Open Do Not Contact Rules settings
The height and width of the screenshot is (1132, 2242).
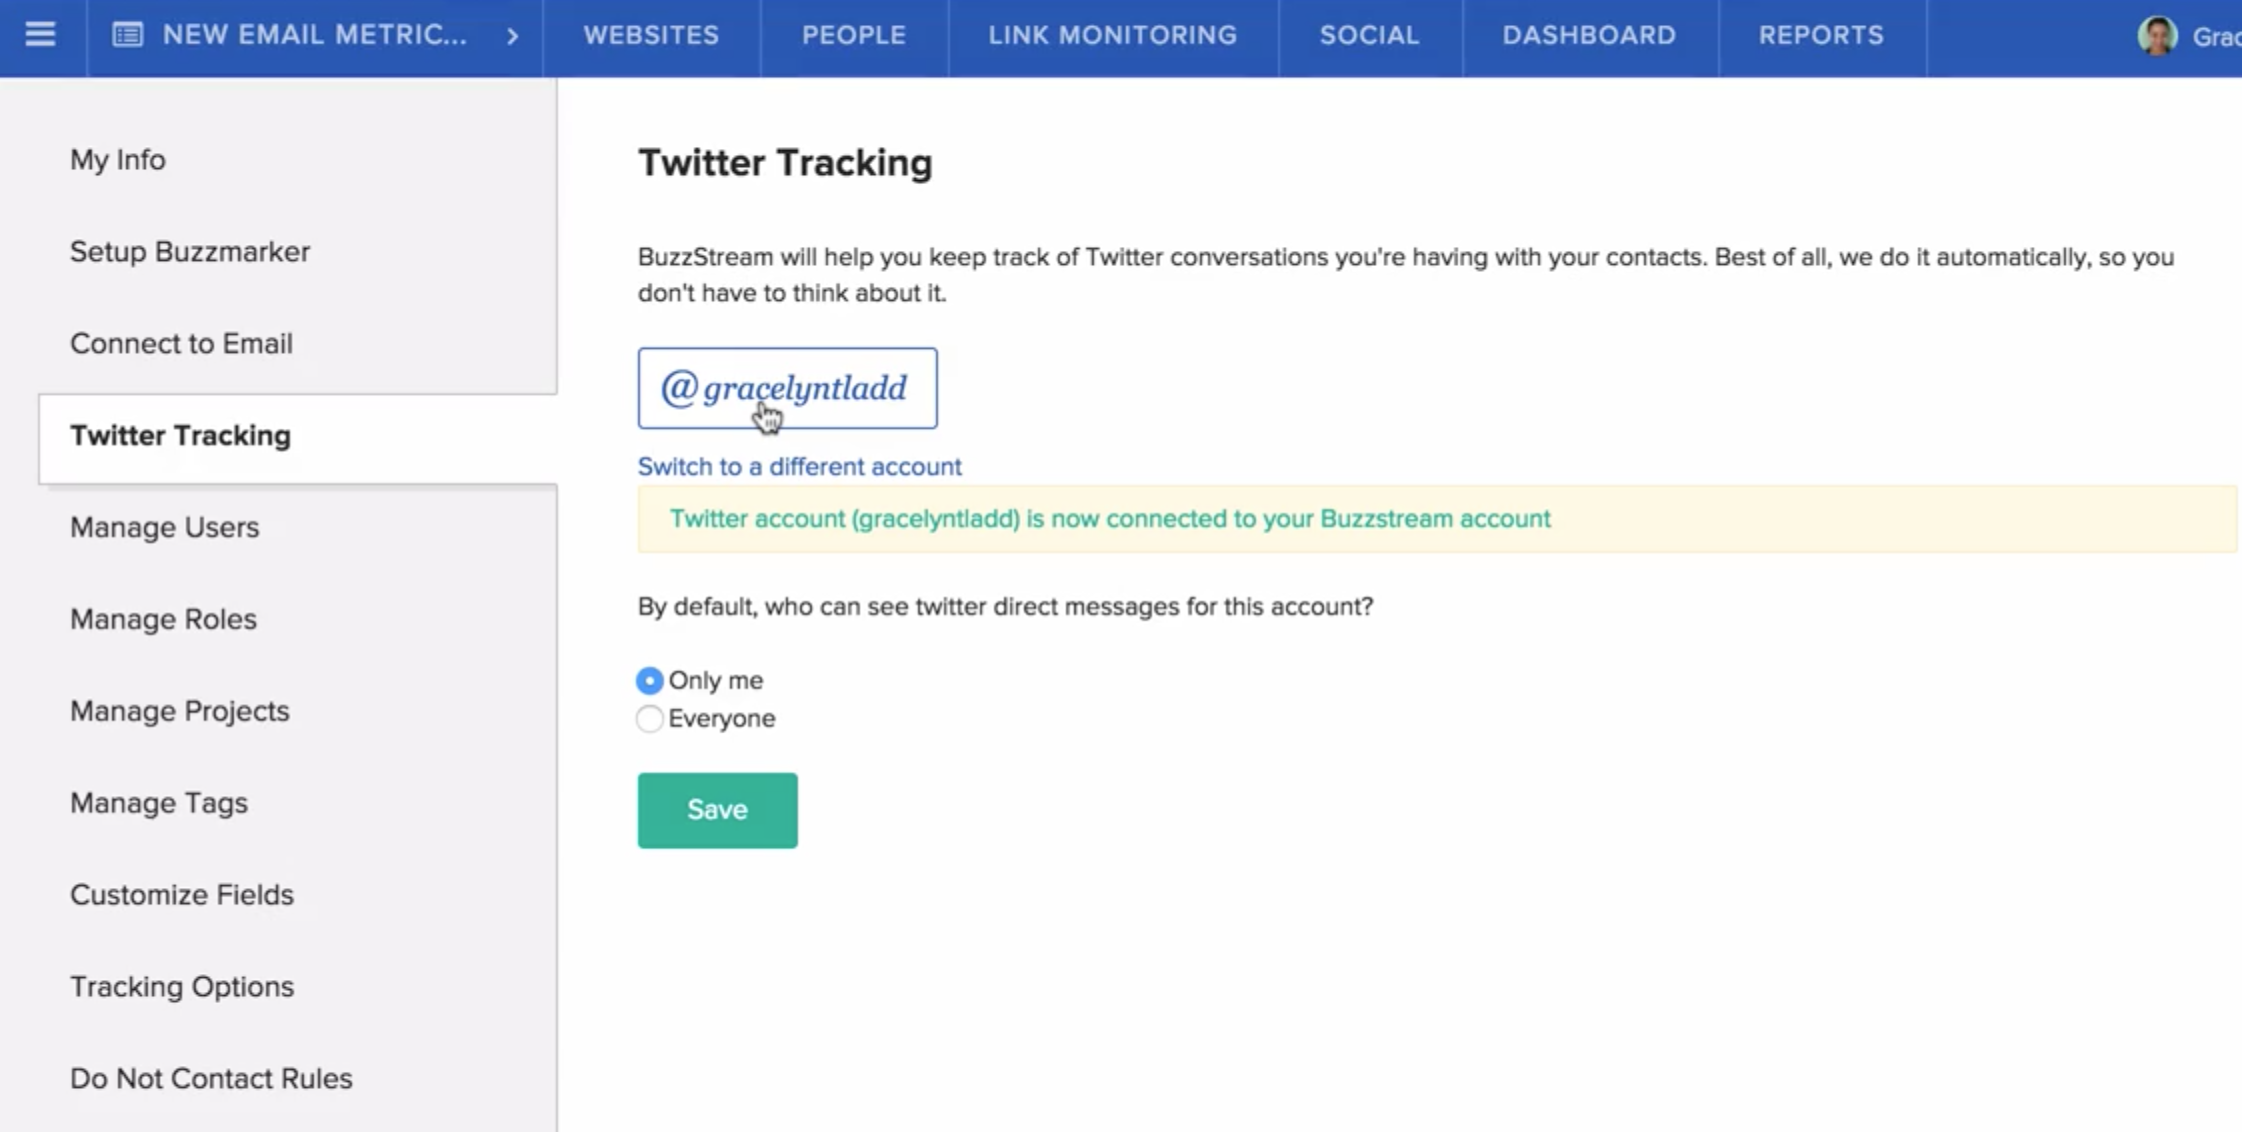209,1077
